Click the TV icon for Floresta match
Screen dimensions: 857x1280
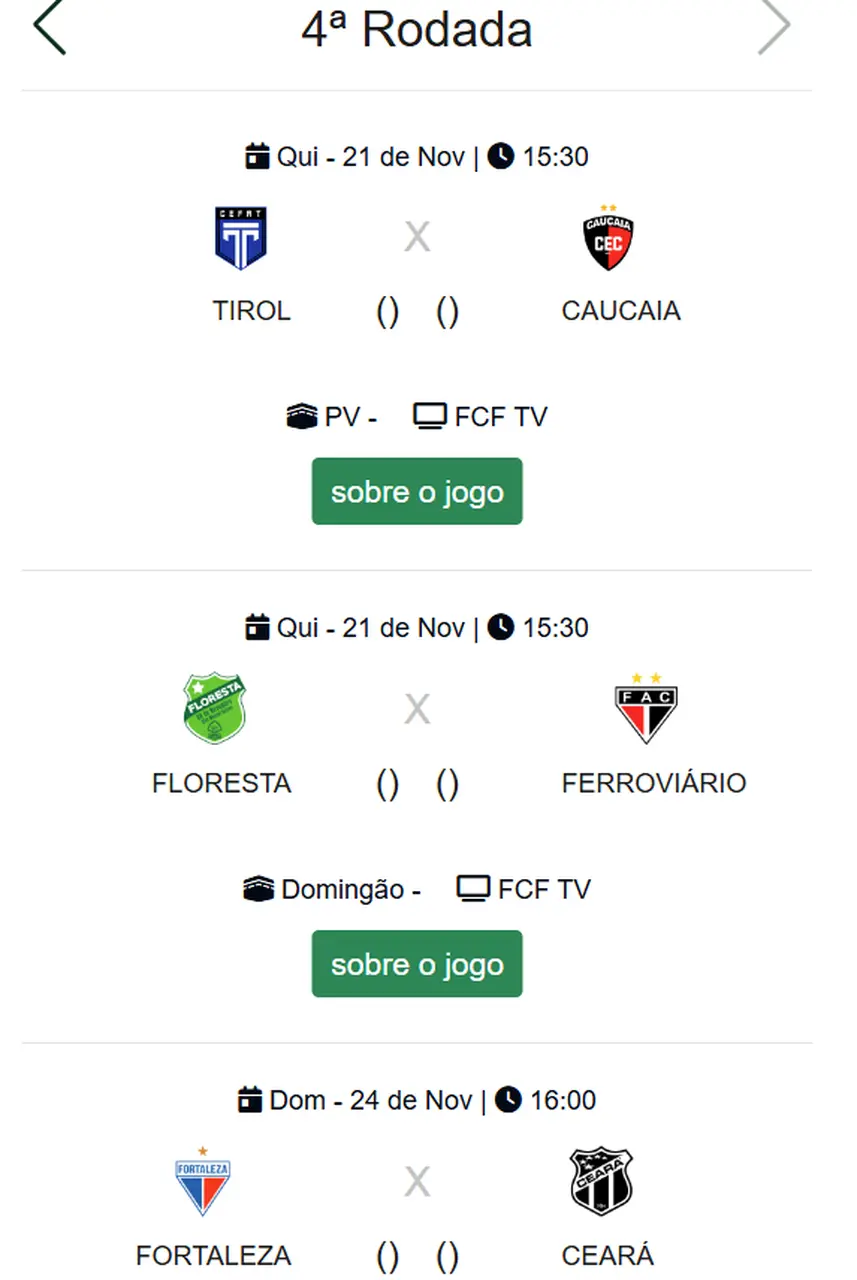click(473, 889)
